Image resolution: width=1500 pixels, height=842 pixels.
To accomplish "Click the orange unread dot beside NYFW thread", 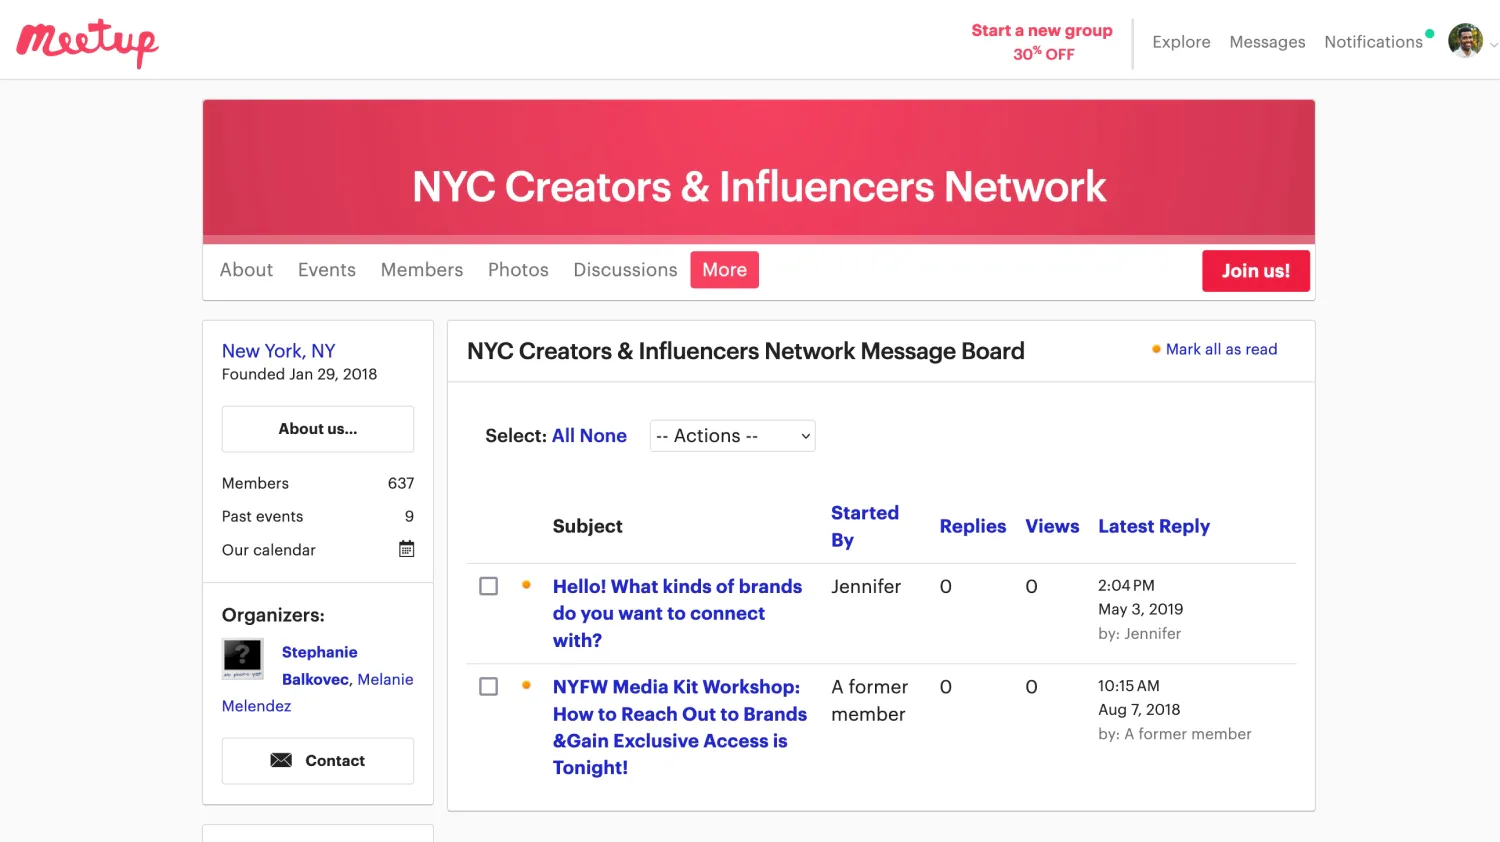I will (526, 686).
